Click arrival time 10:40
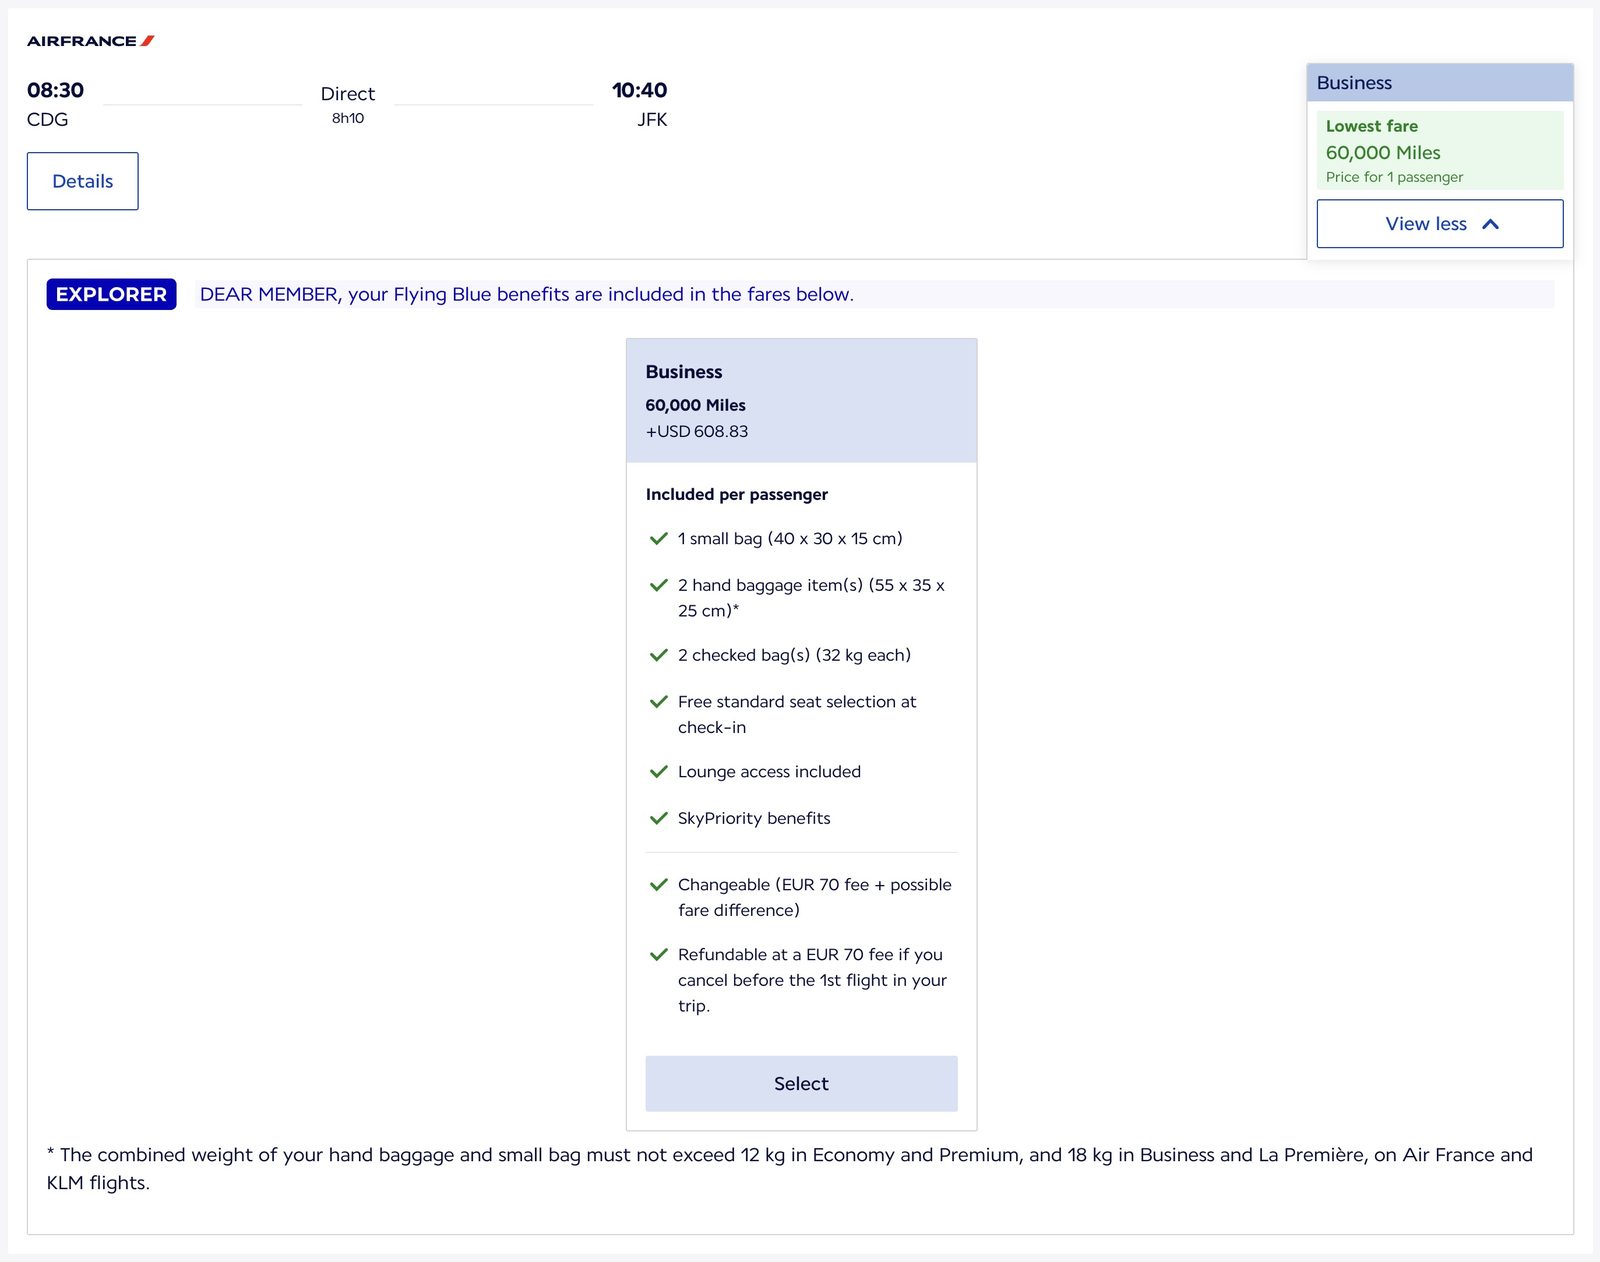Screen dimensions: 1600x1262 pyautogui.click(x=639, y=90)
